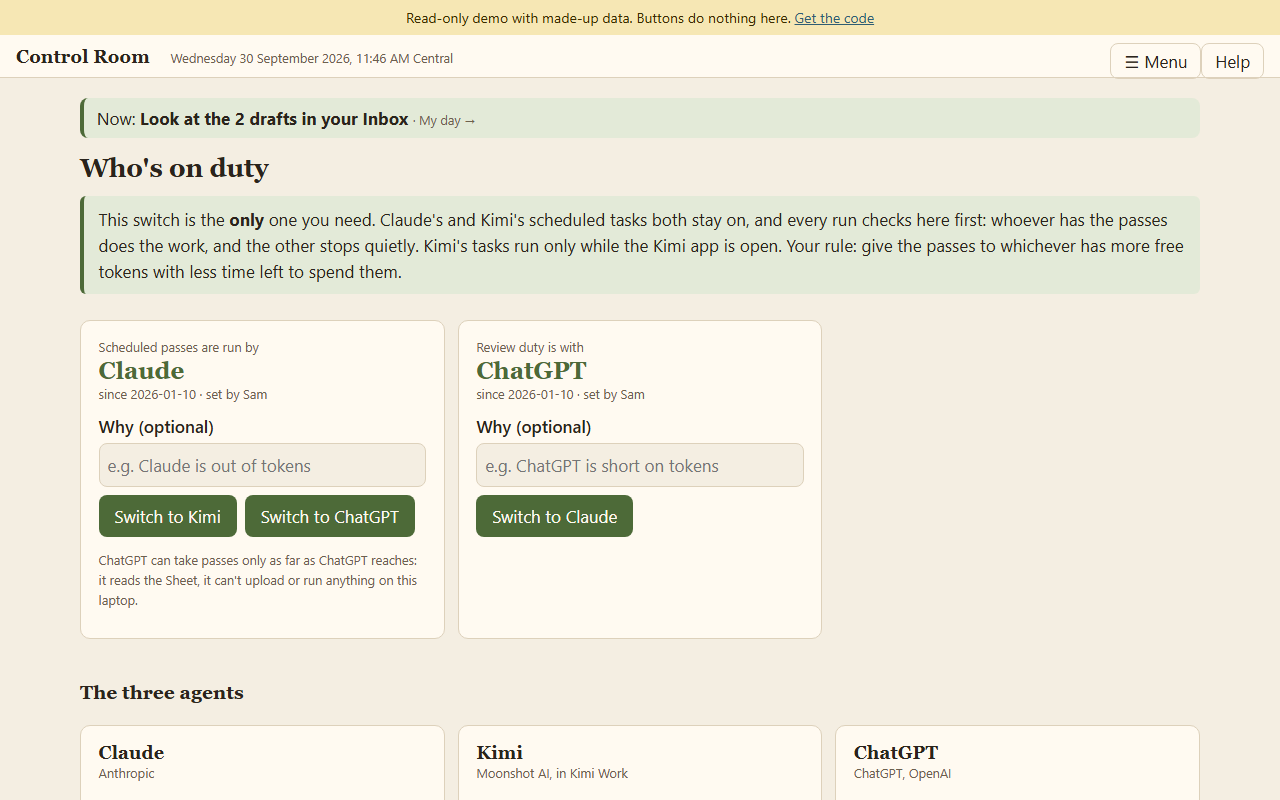Switch scheduled passes to ChatGPT

330,516
